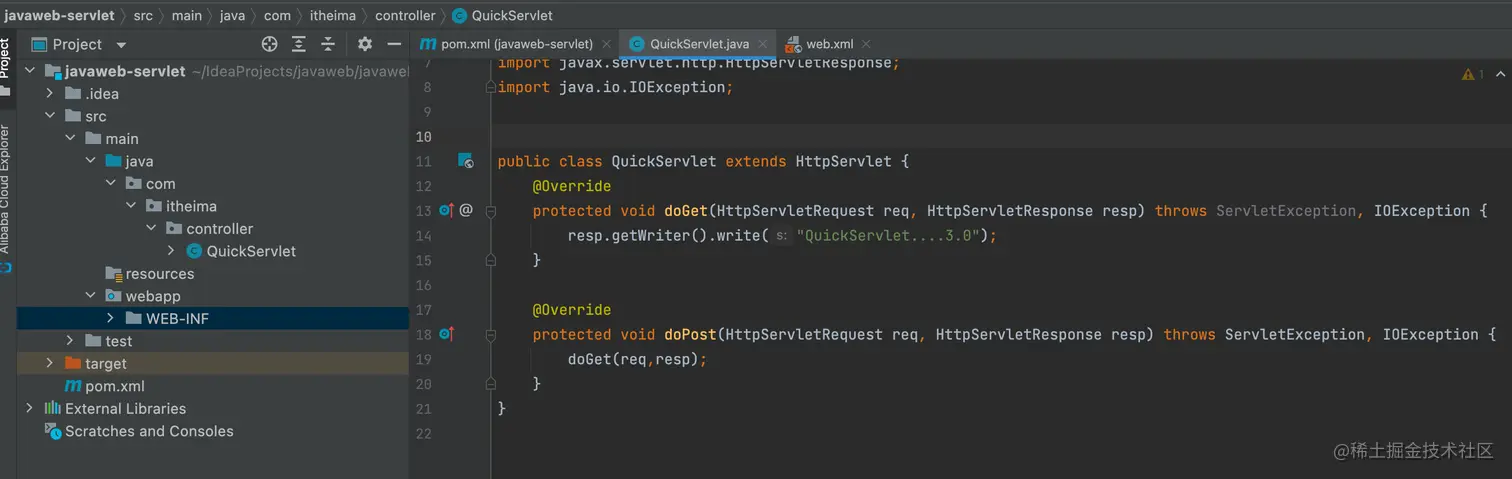Click the warning indicator icon in the editor corner

tap(1469, 74)
